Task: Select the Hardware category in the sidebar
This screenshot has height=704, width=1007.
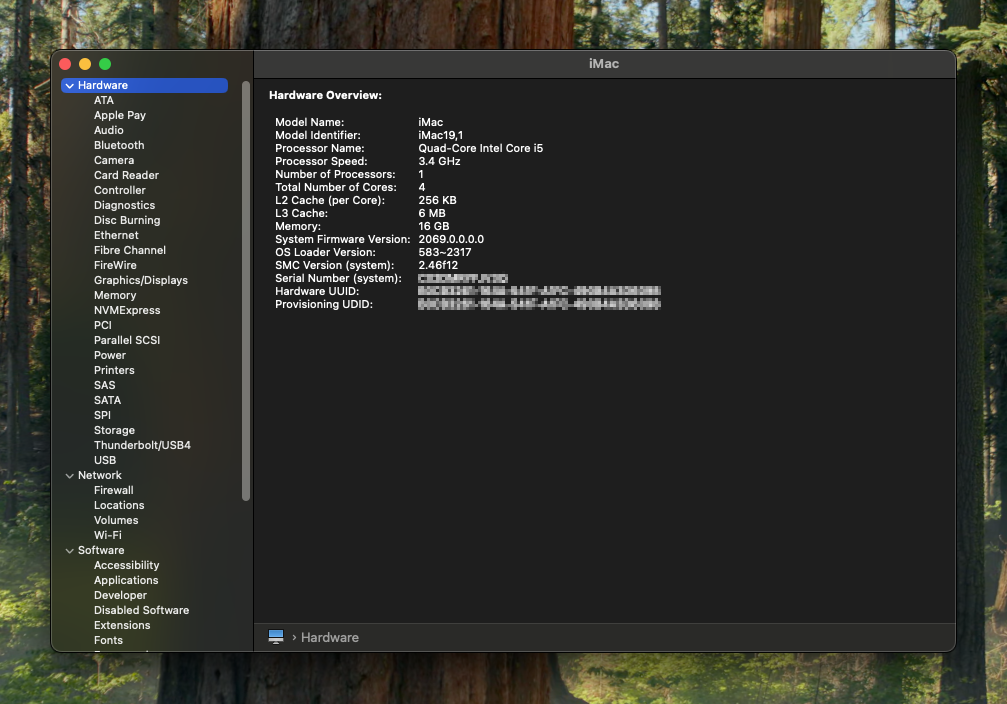Action: [x=144, y=85]
